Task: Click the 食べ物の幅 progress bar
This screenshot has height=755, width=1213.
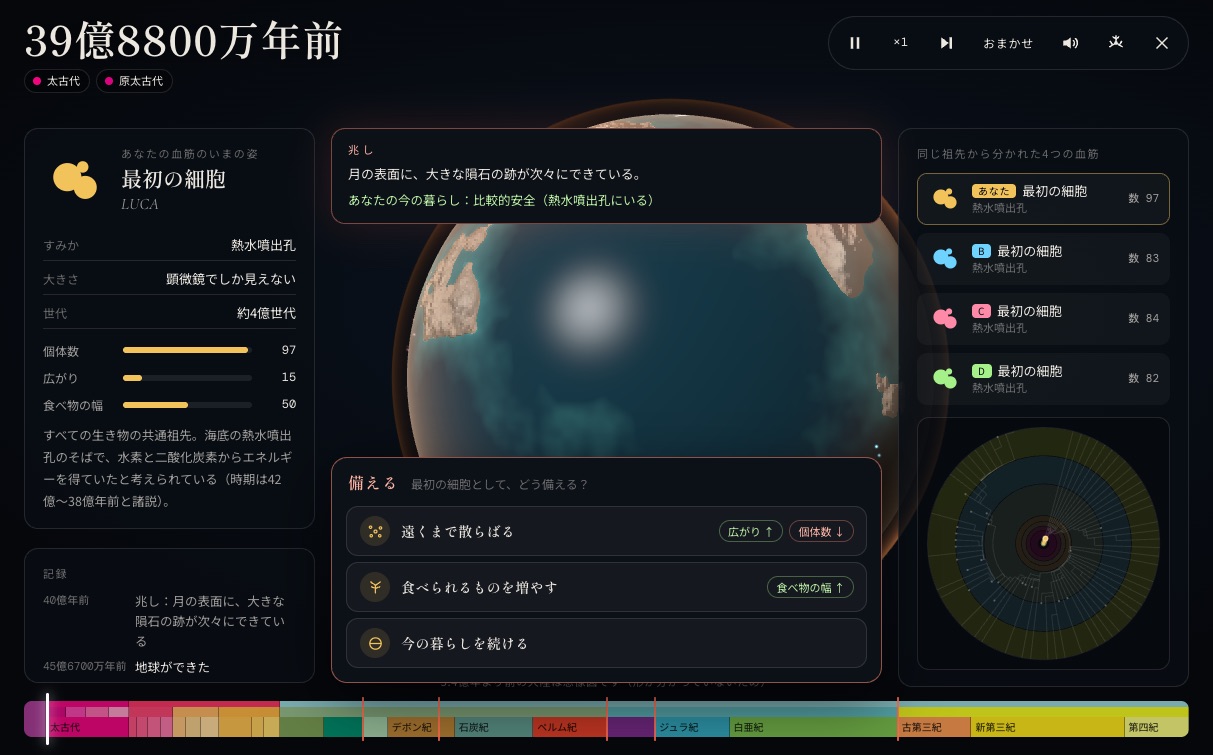Action: [x=187, y=404]
